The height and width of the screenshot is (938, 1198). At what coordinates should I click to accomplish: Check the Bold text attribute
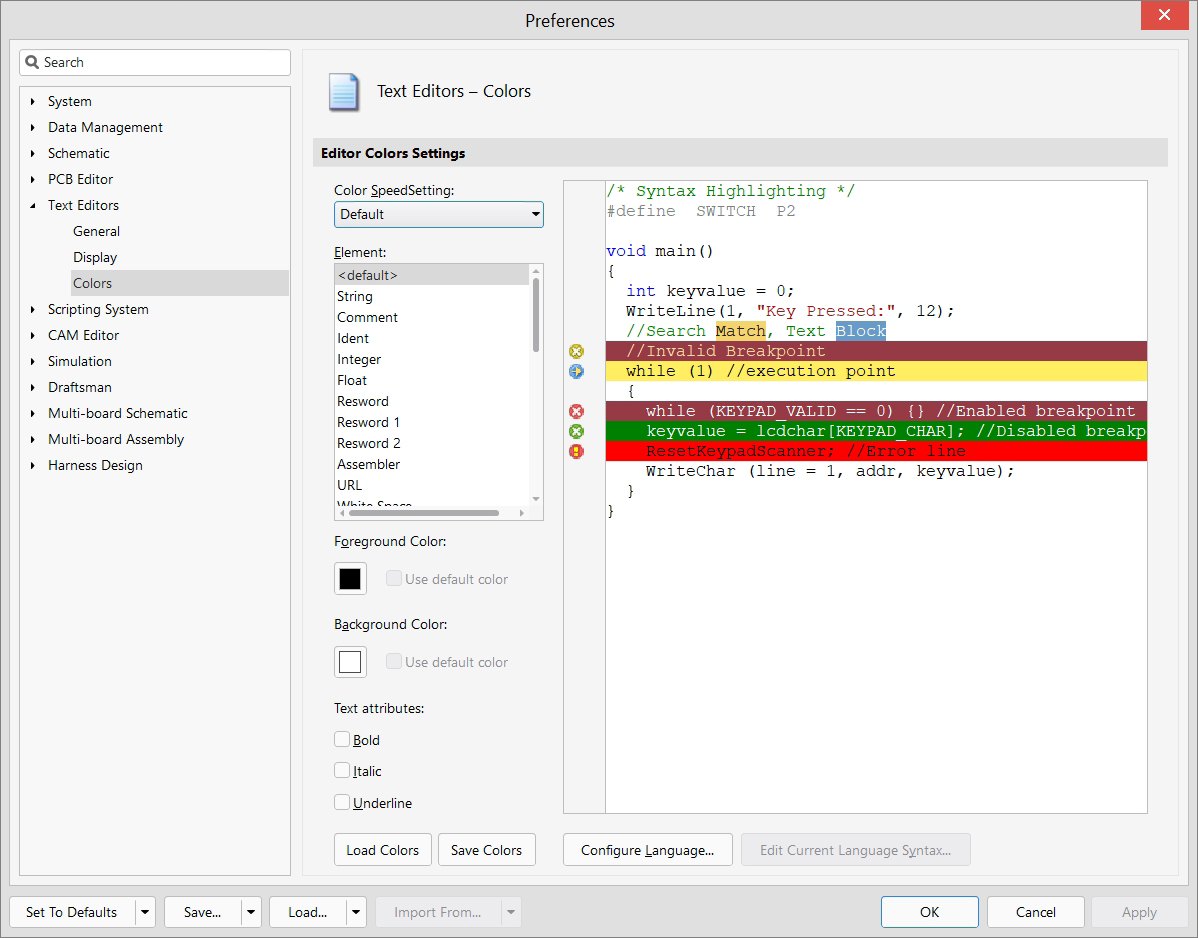pos(342,739)
